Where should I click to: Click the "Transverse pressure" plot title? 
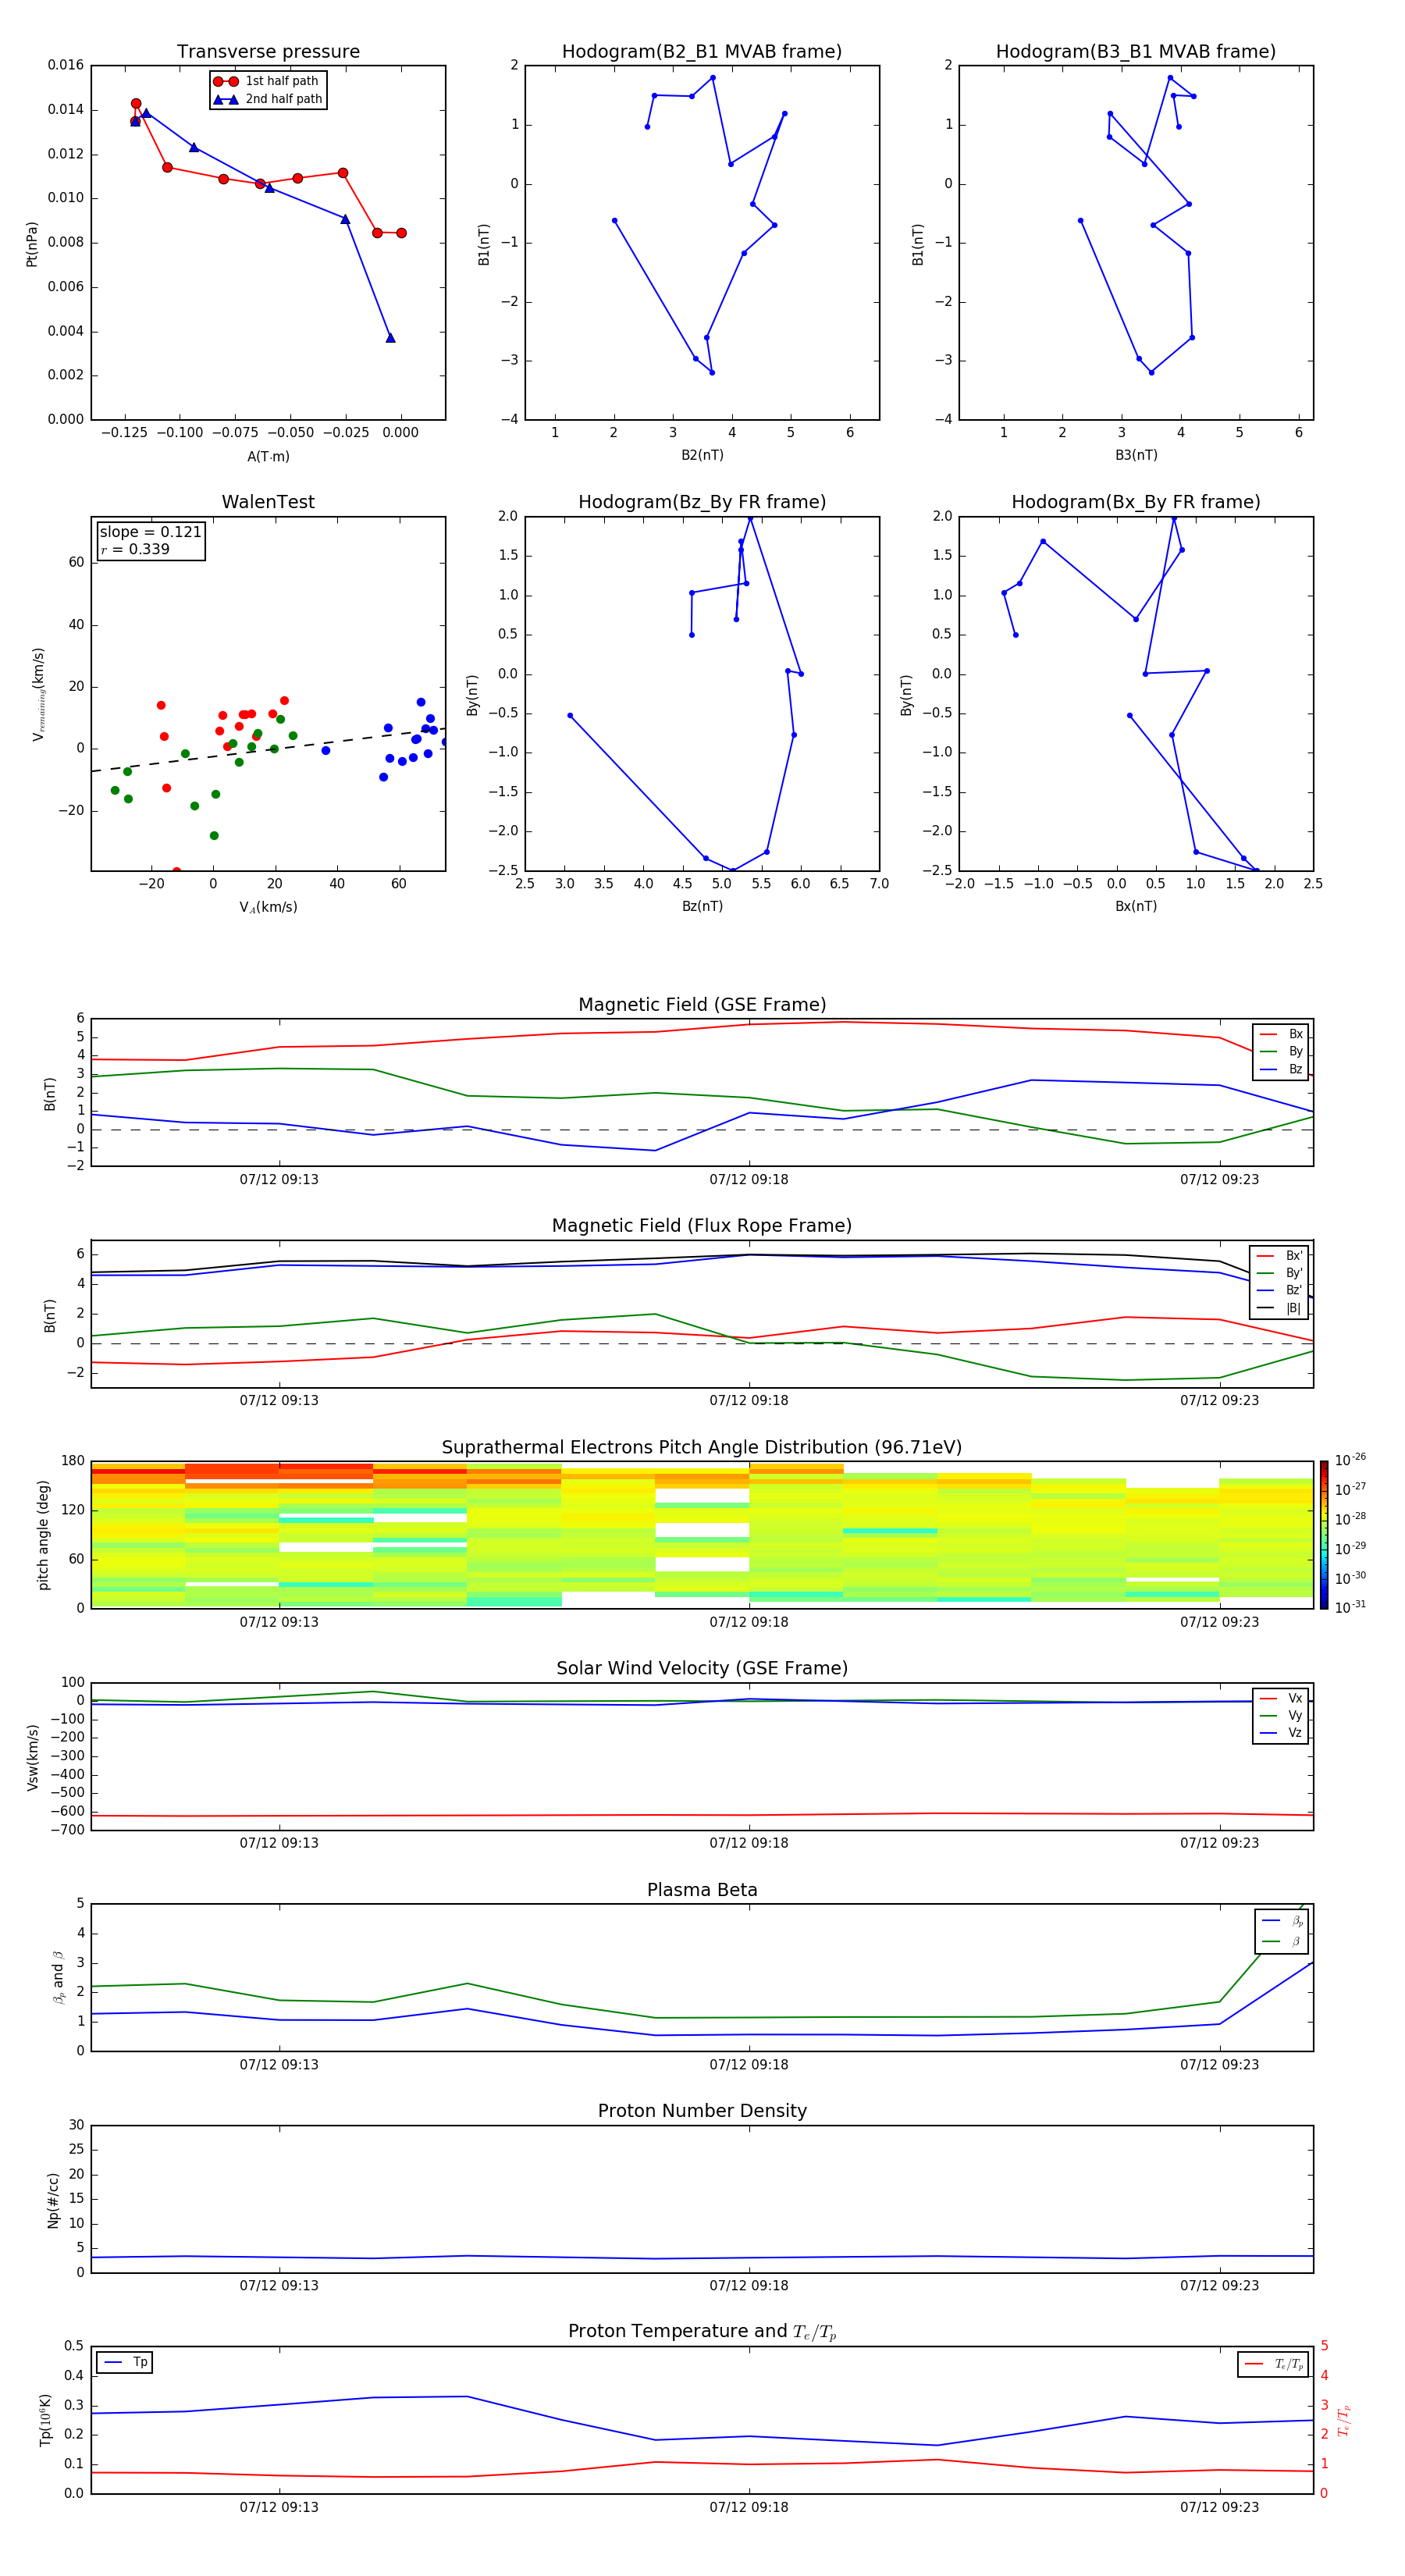pyautogui.click(x=268, y=52)
